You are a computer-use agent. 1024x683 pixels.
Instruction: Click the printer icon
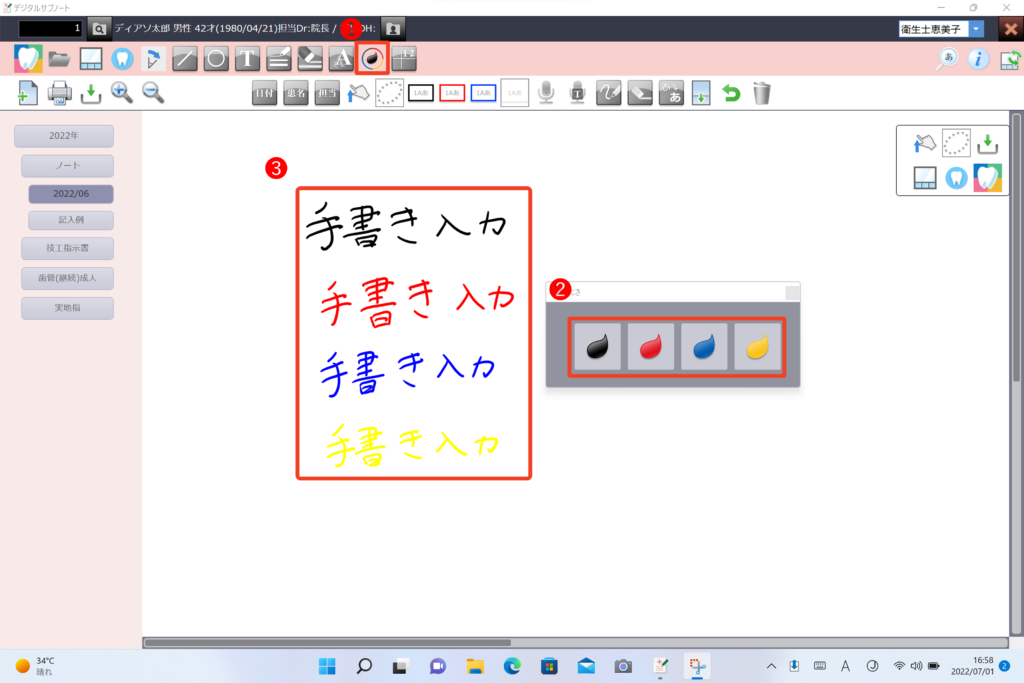[x=60, y=93]
